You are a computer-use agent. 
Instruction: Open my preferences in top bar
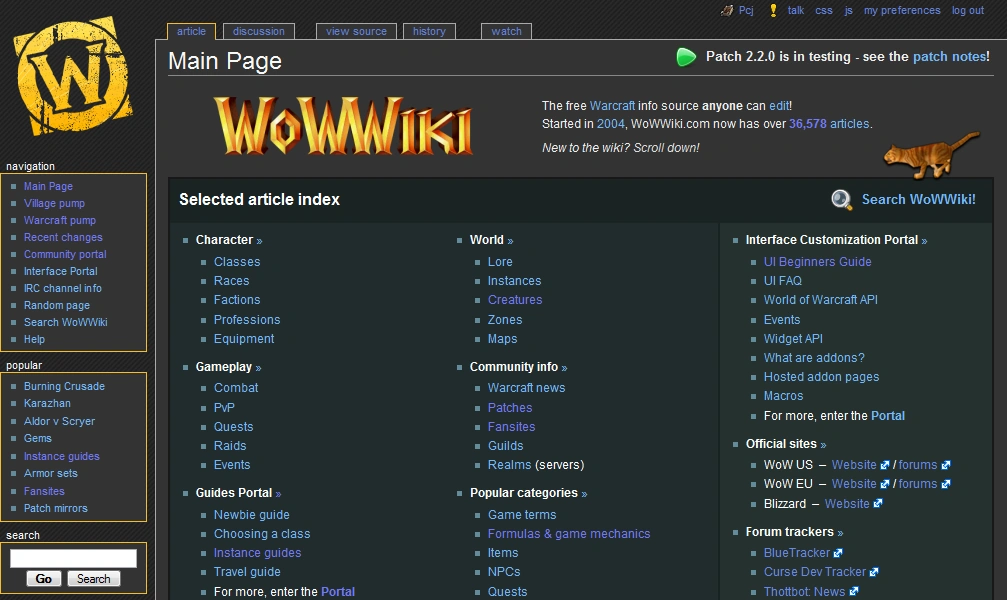coord(902,10)
